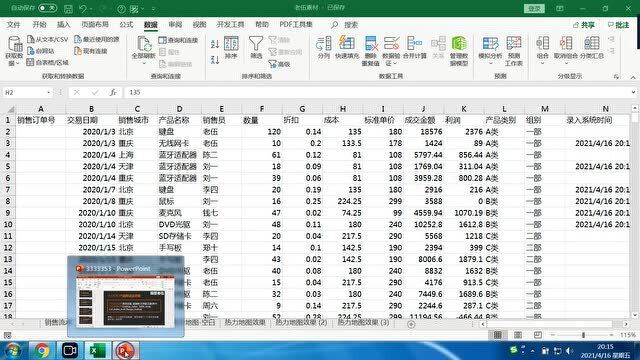Image resolution: width=640 pixels, height=360 pixels.
Task: Click the formula bar showing 135
Action: [378, 93]
